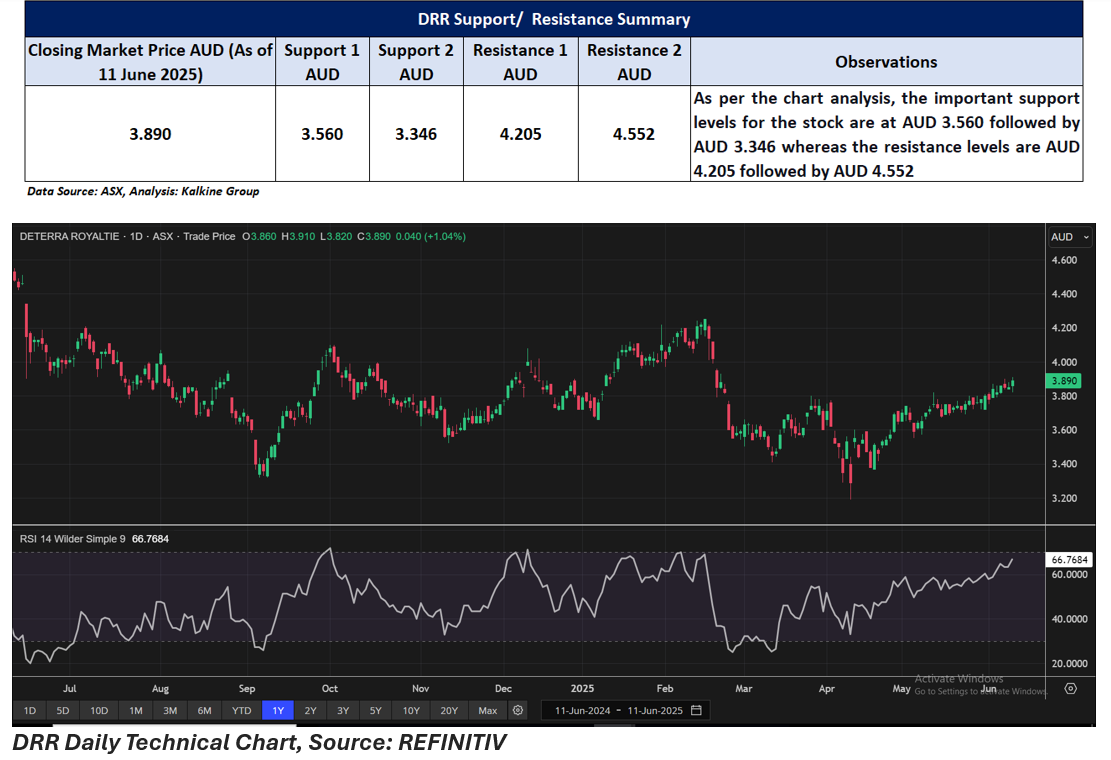Click the 11-Jun-2024 start date field

coord(582,710)
